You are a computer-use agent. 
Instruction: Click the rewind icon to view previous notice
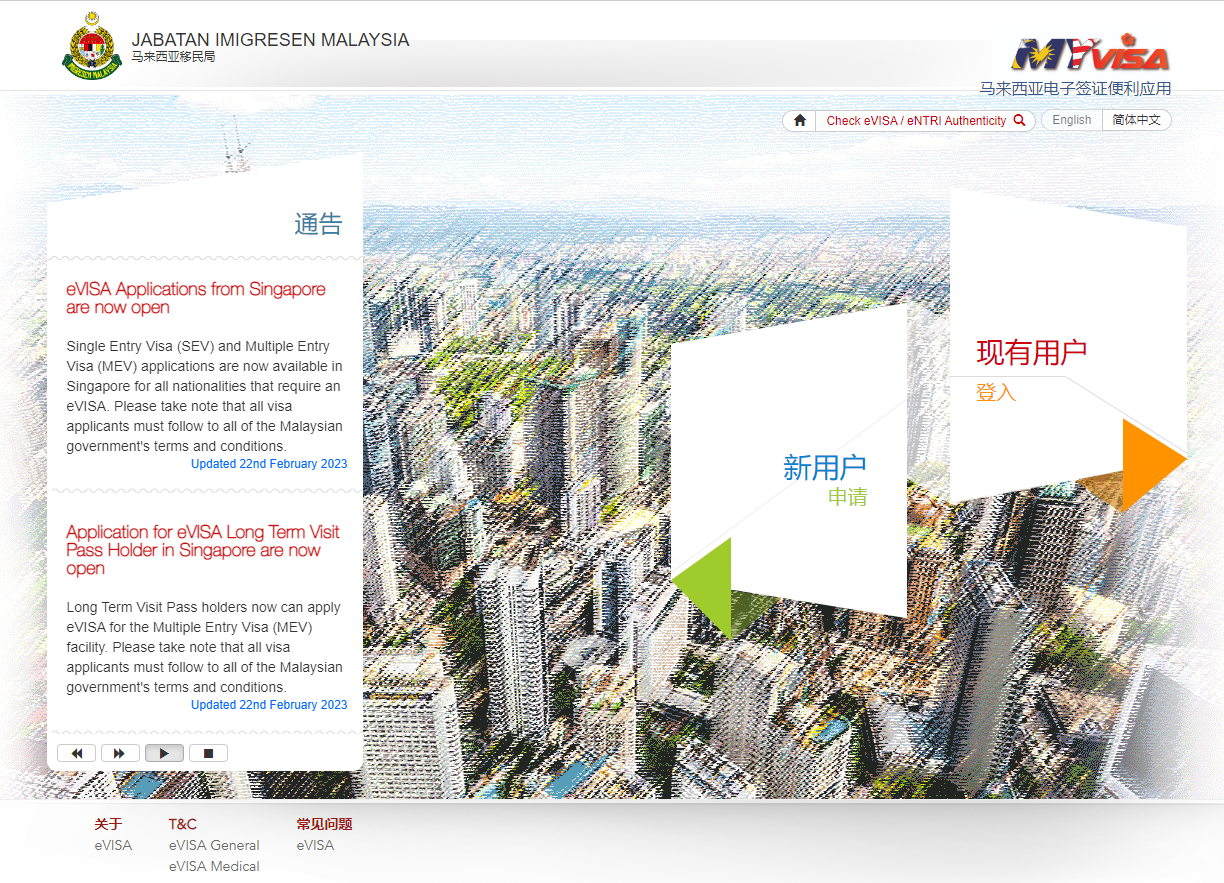tap(77, 752)
